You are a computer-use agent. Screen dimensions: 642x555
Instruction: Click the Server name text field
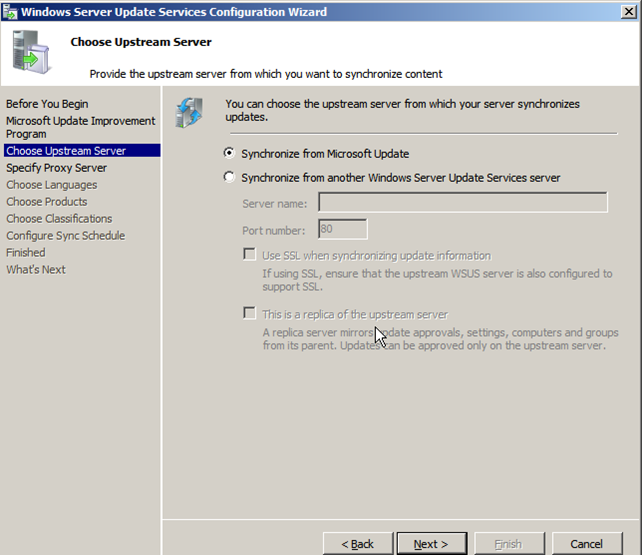(x=462, y=203)
